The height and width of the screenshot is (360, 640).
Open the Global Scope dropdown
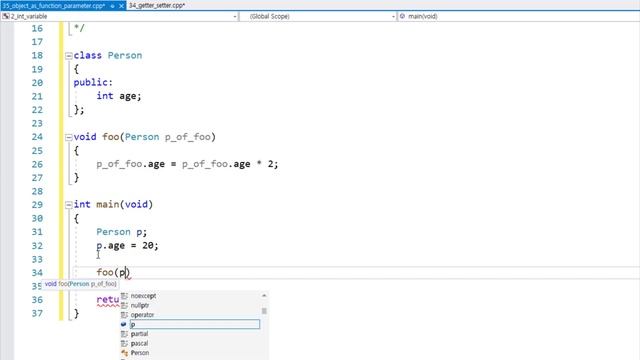click(393, 16)
